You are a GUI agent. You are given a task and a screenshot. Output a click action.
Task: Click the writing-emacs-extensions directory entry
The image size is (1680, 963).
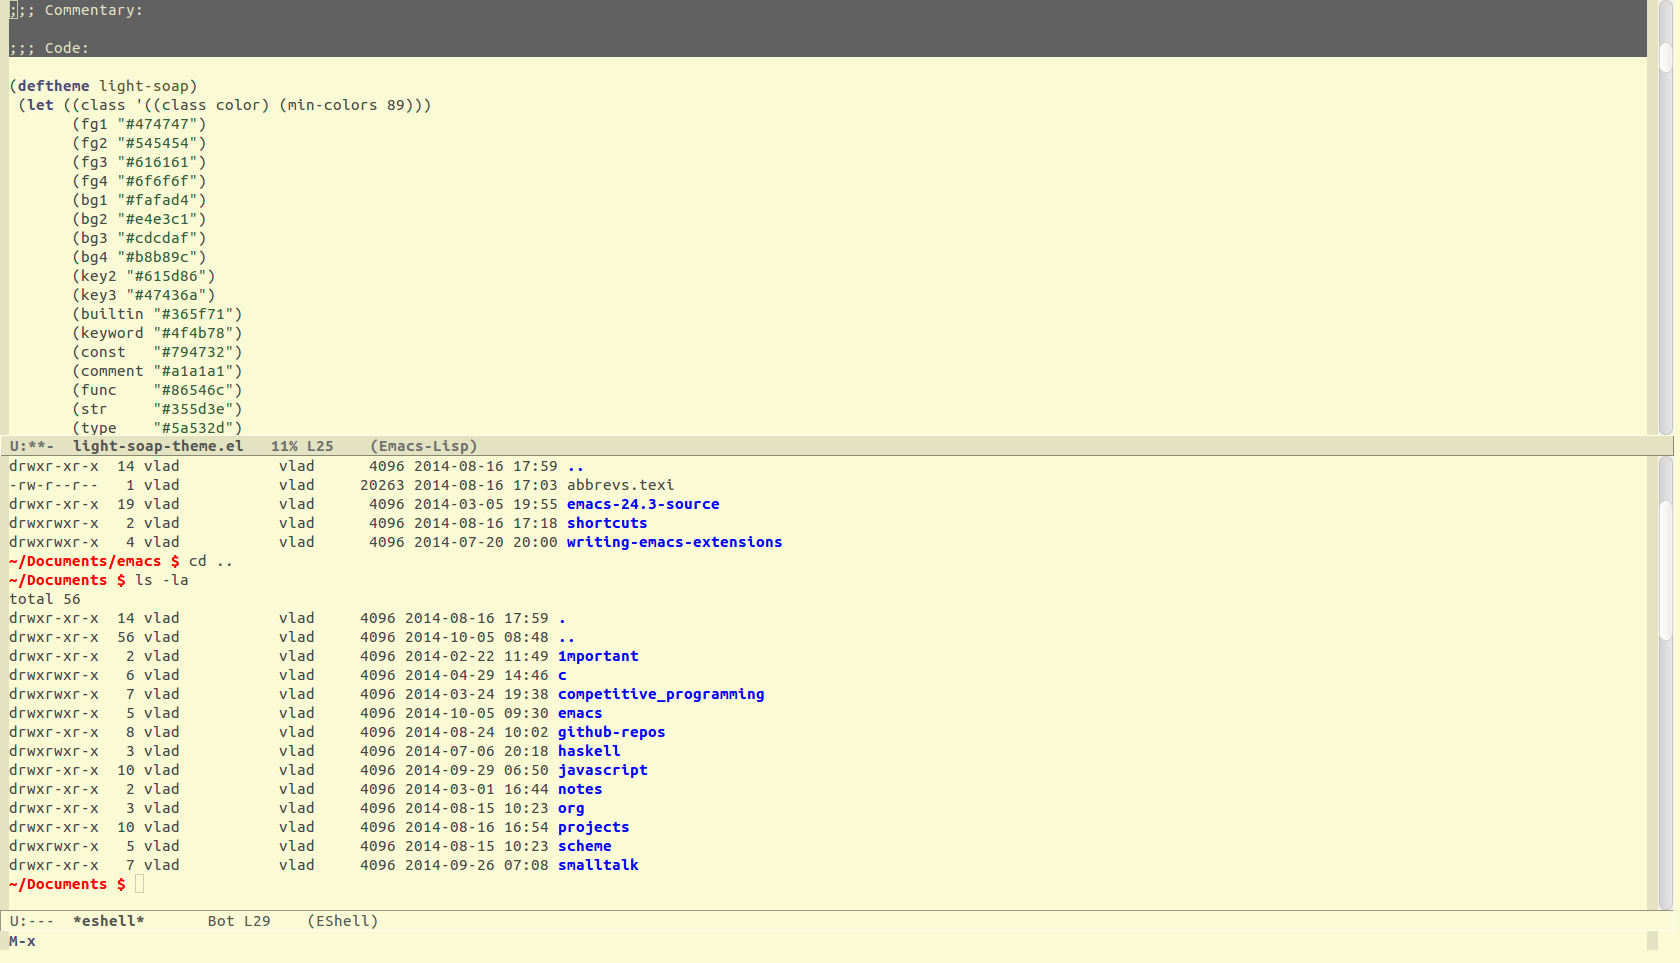[674, 542]
